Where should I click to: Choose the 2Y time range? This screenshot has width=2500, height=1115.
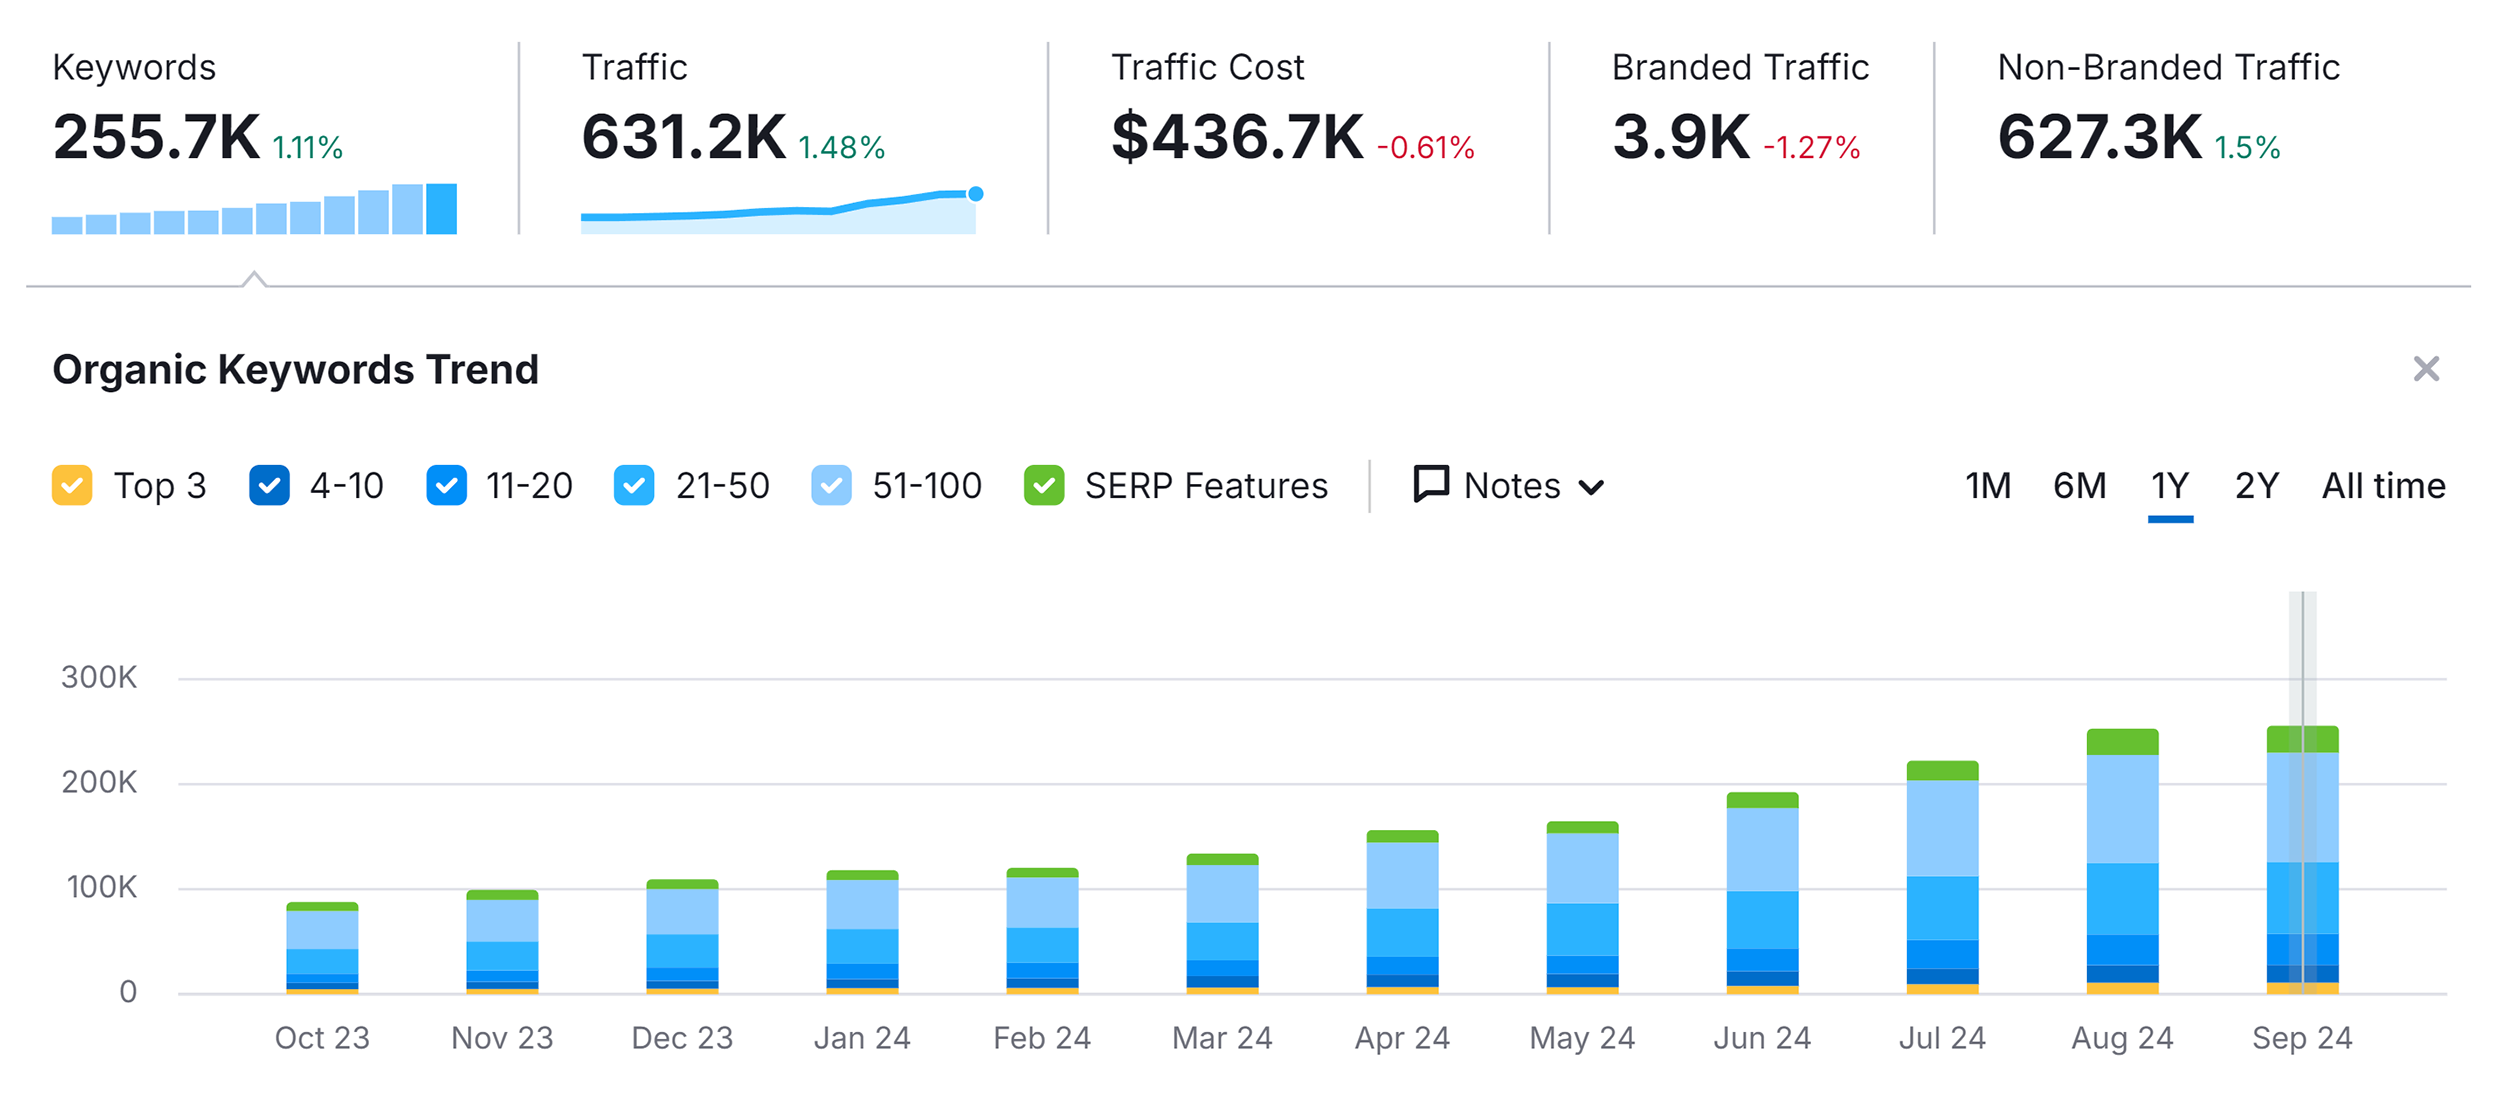pyautogui.click(x=2256, y=486)
